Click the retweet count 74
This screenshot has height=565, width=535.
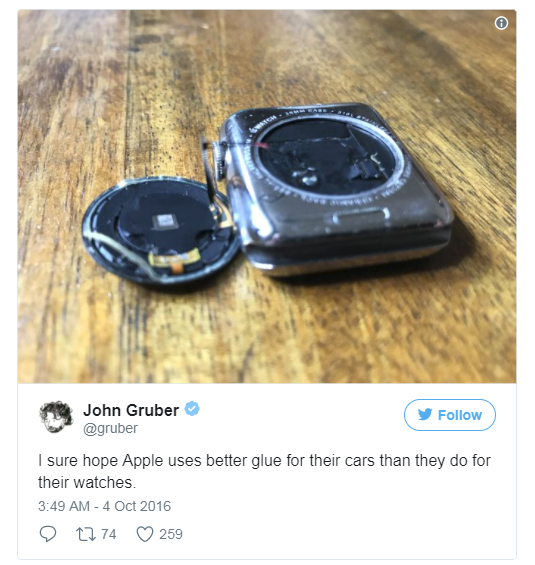(108, 534)
